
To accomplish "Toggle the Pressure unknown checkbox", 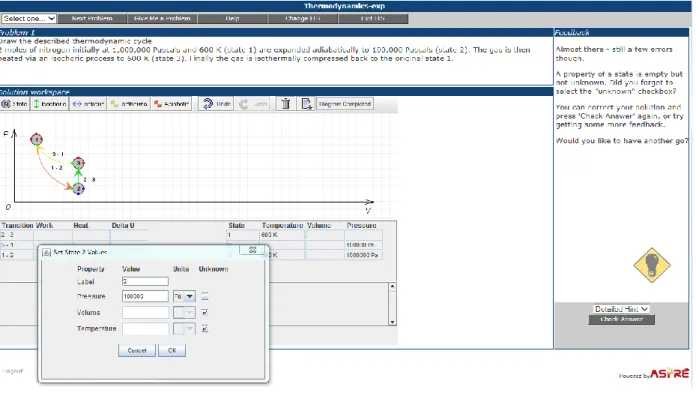I will [205, 296].
